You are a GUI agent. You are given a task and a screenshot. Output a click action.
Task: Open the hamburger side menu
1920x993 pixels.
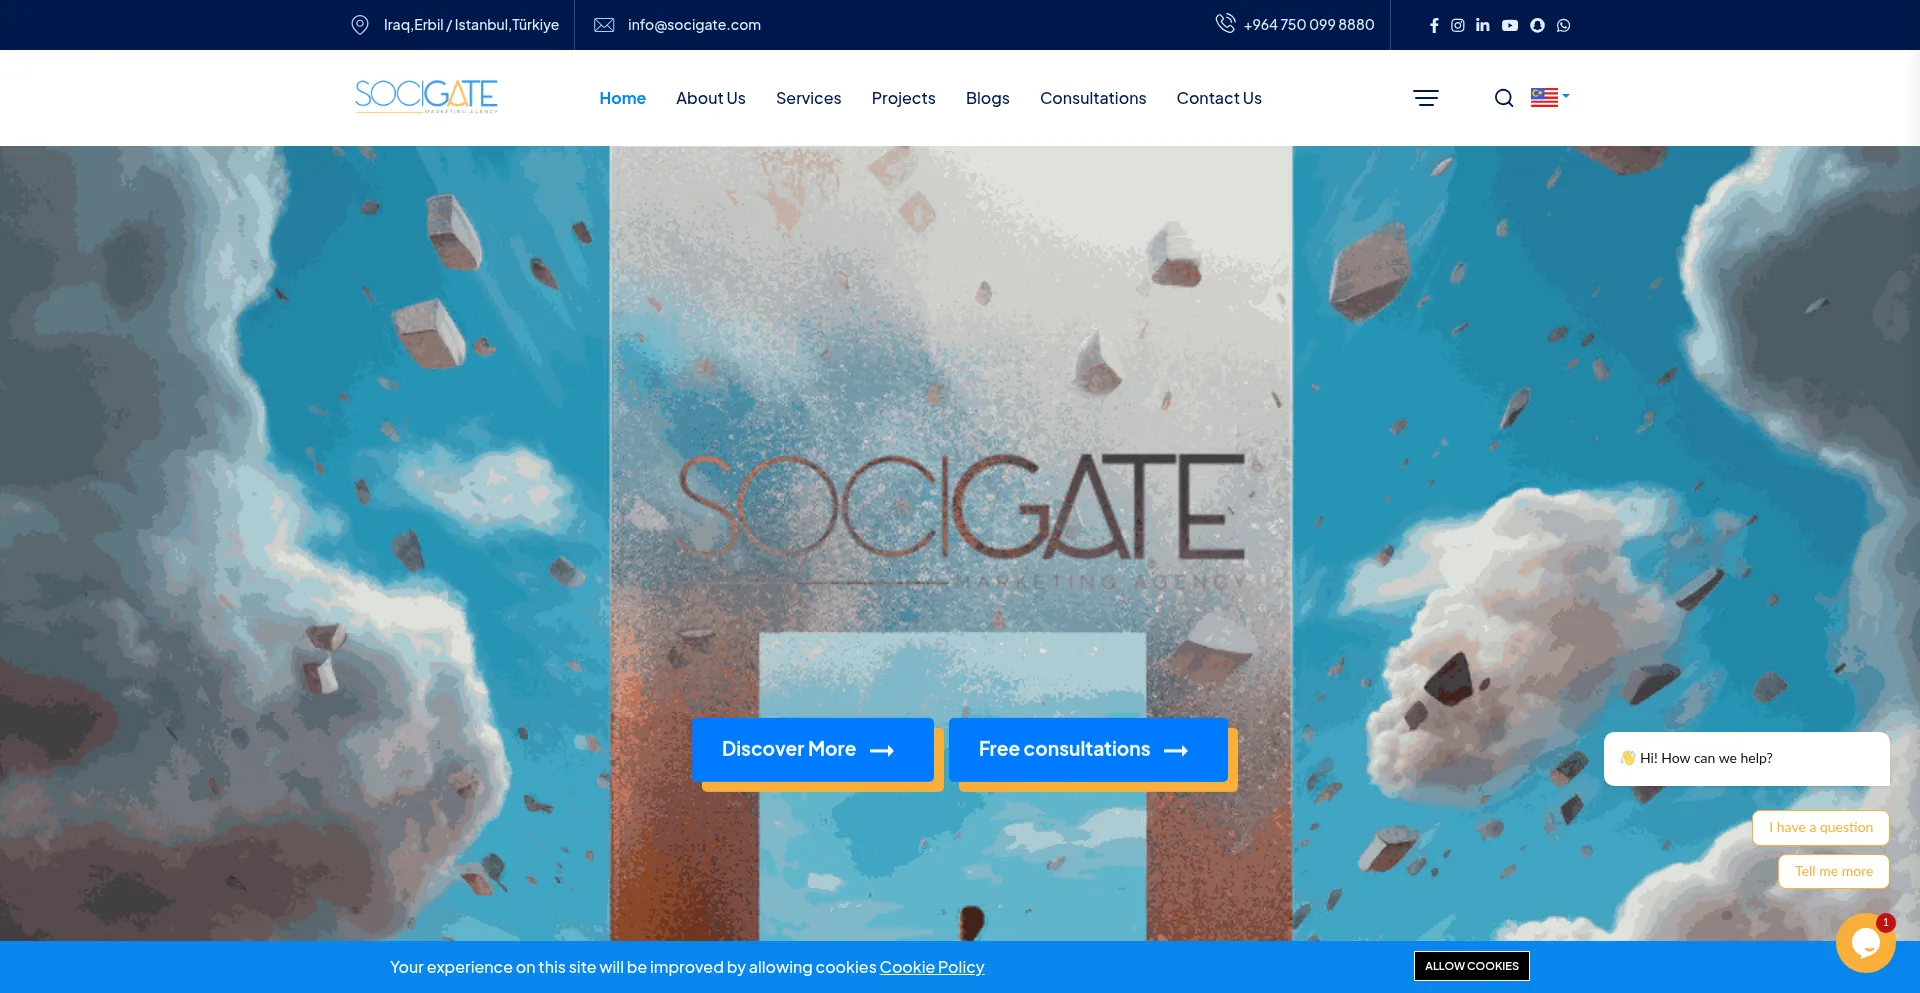pyautogui.click(x=1426, y=98)
